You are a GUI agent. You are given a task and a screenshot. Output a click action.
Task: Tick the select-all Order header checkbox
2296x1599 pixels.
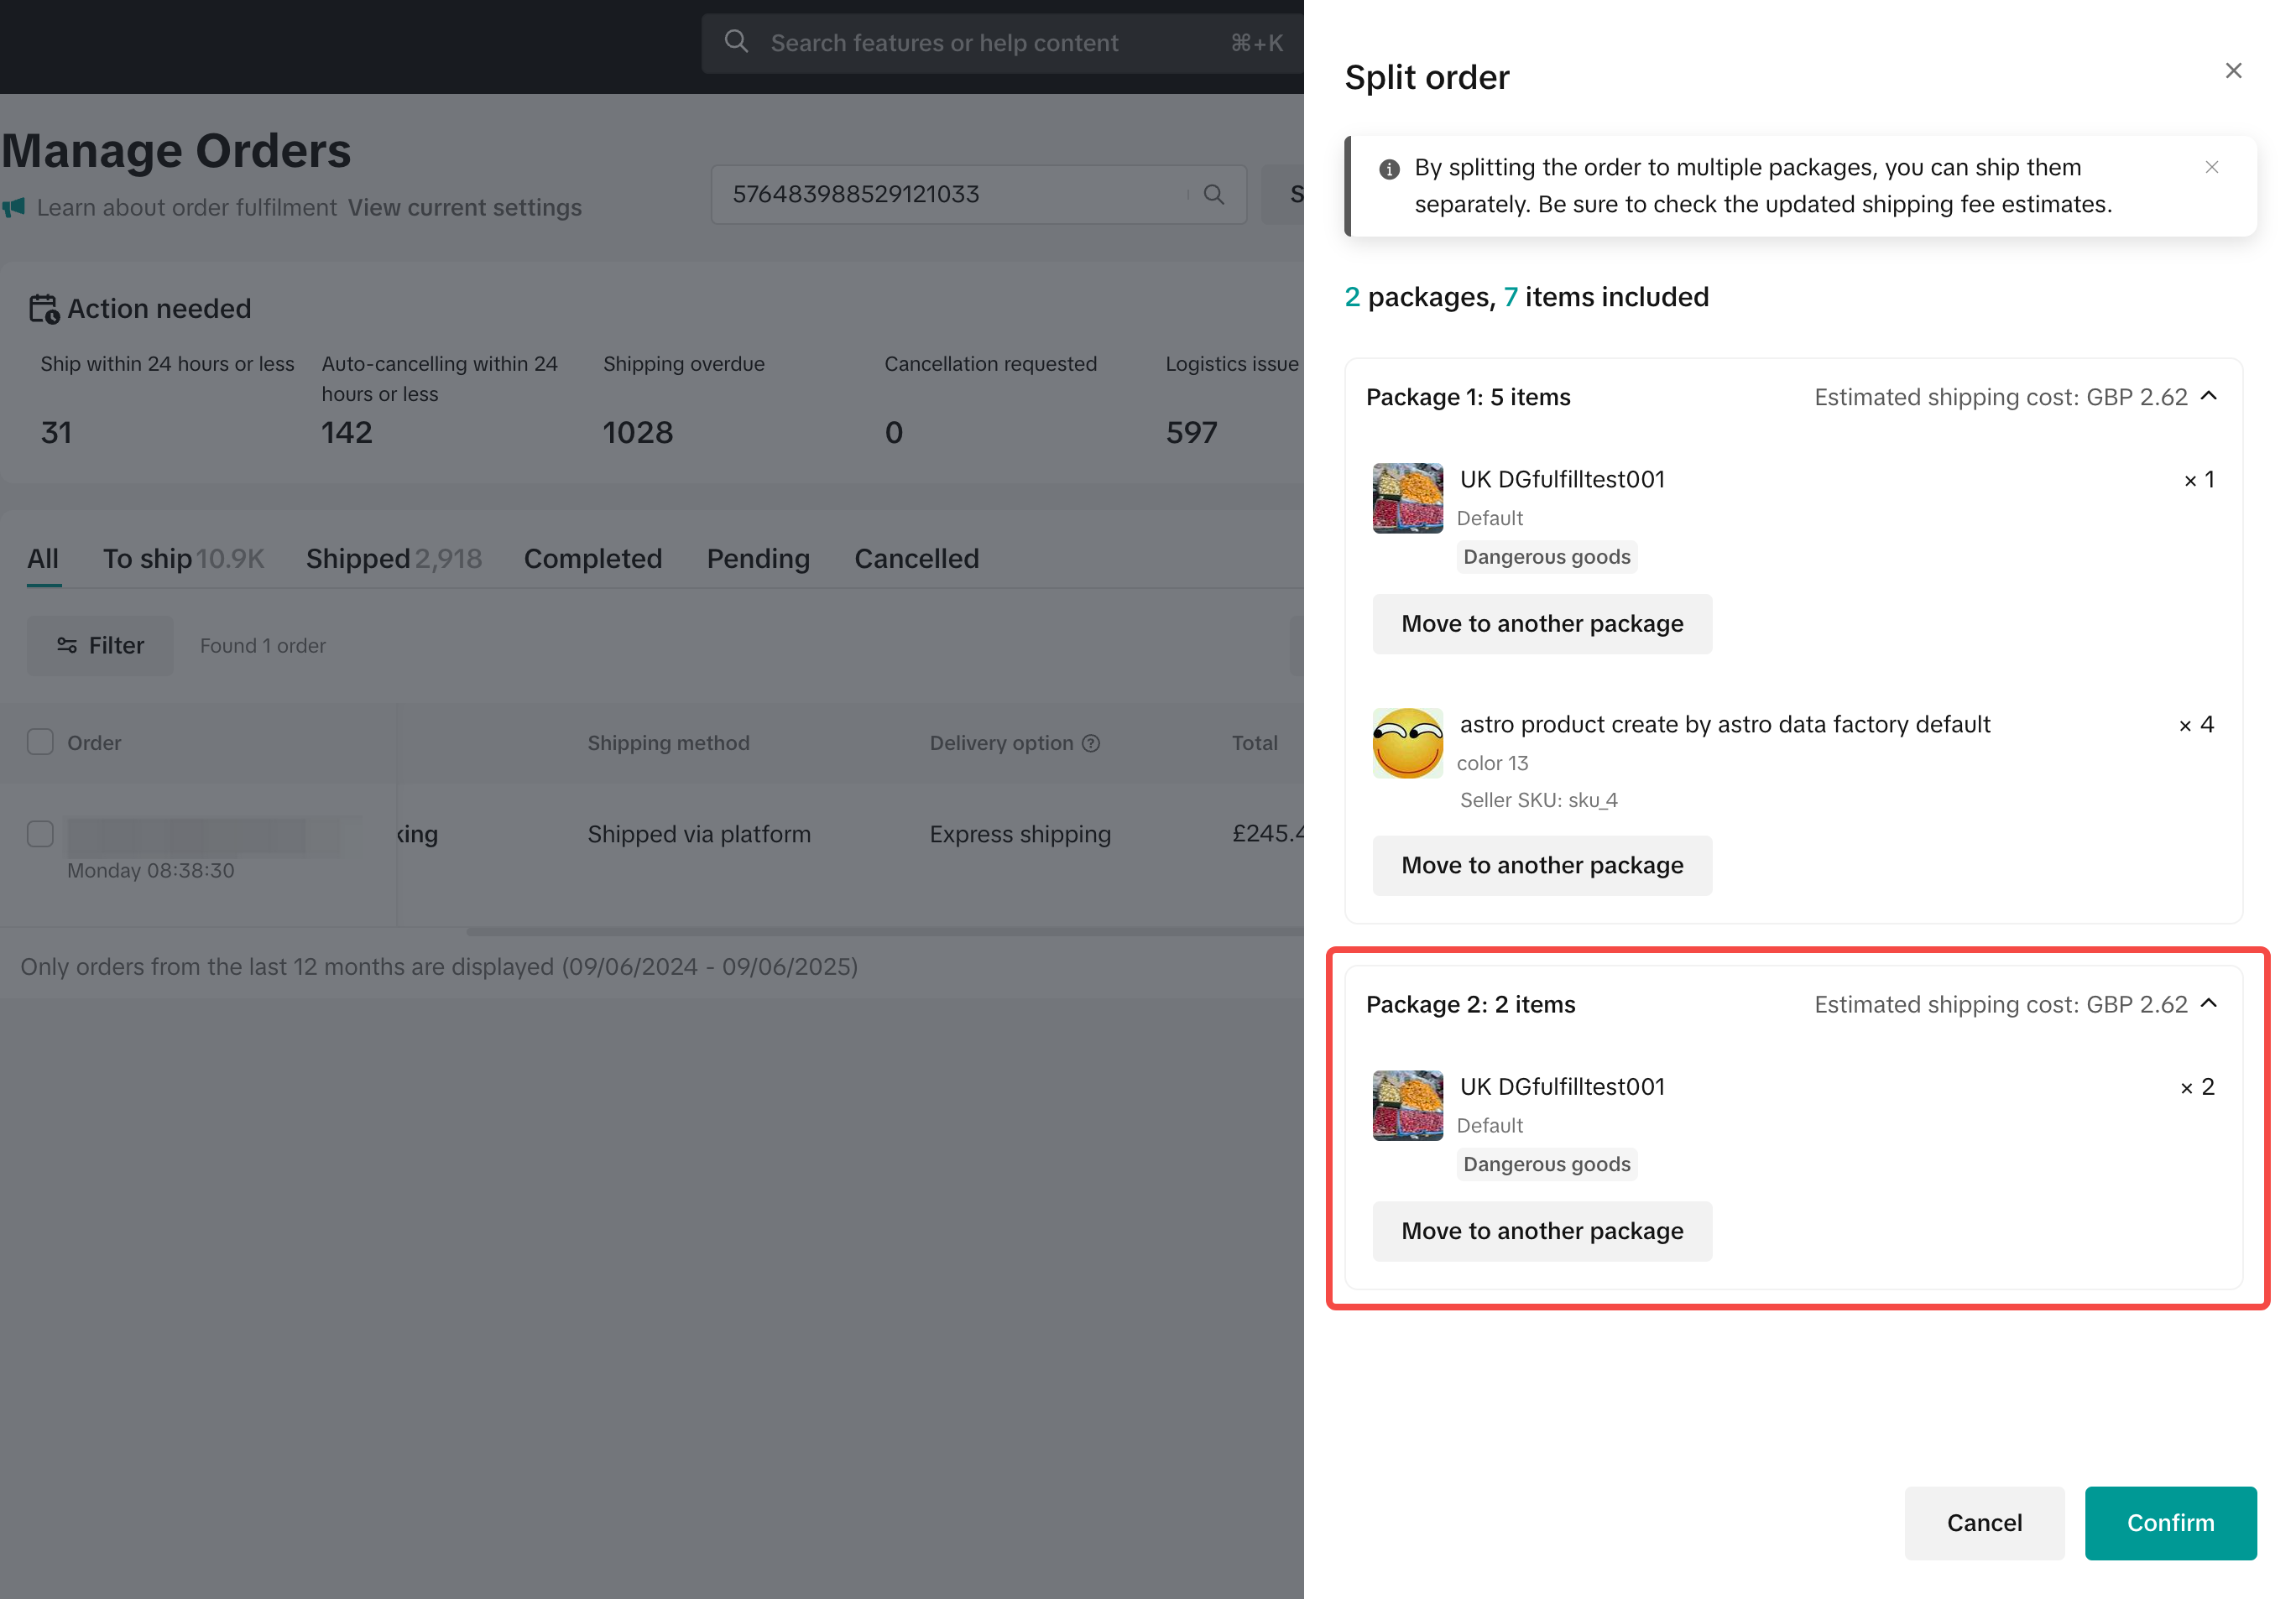click(40, 742)
